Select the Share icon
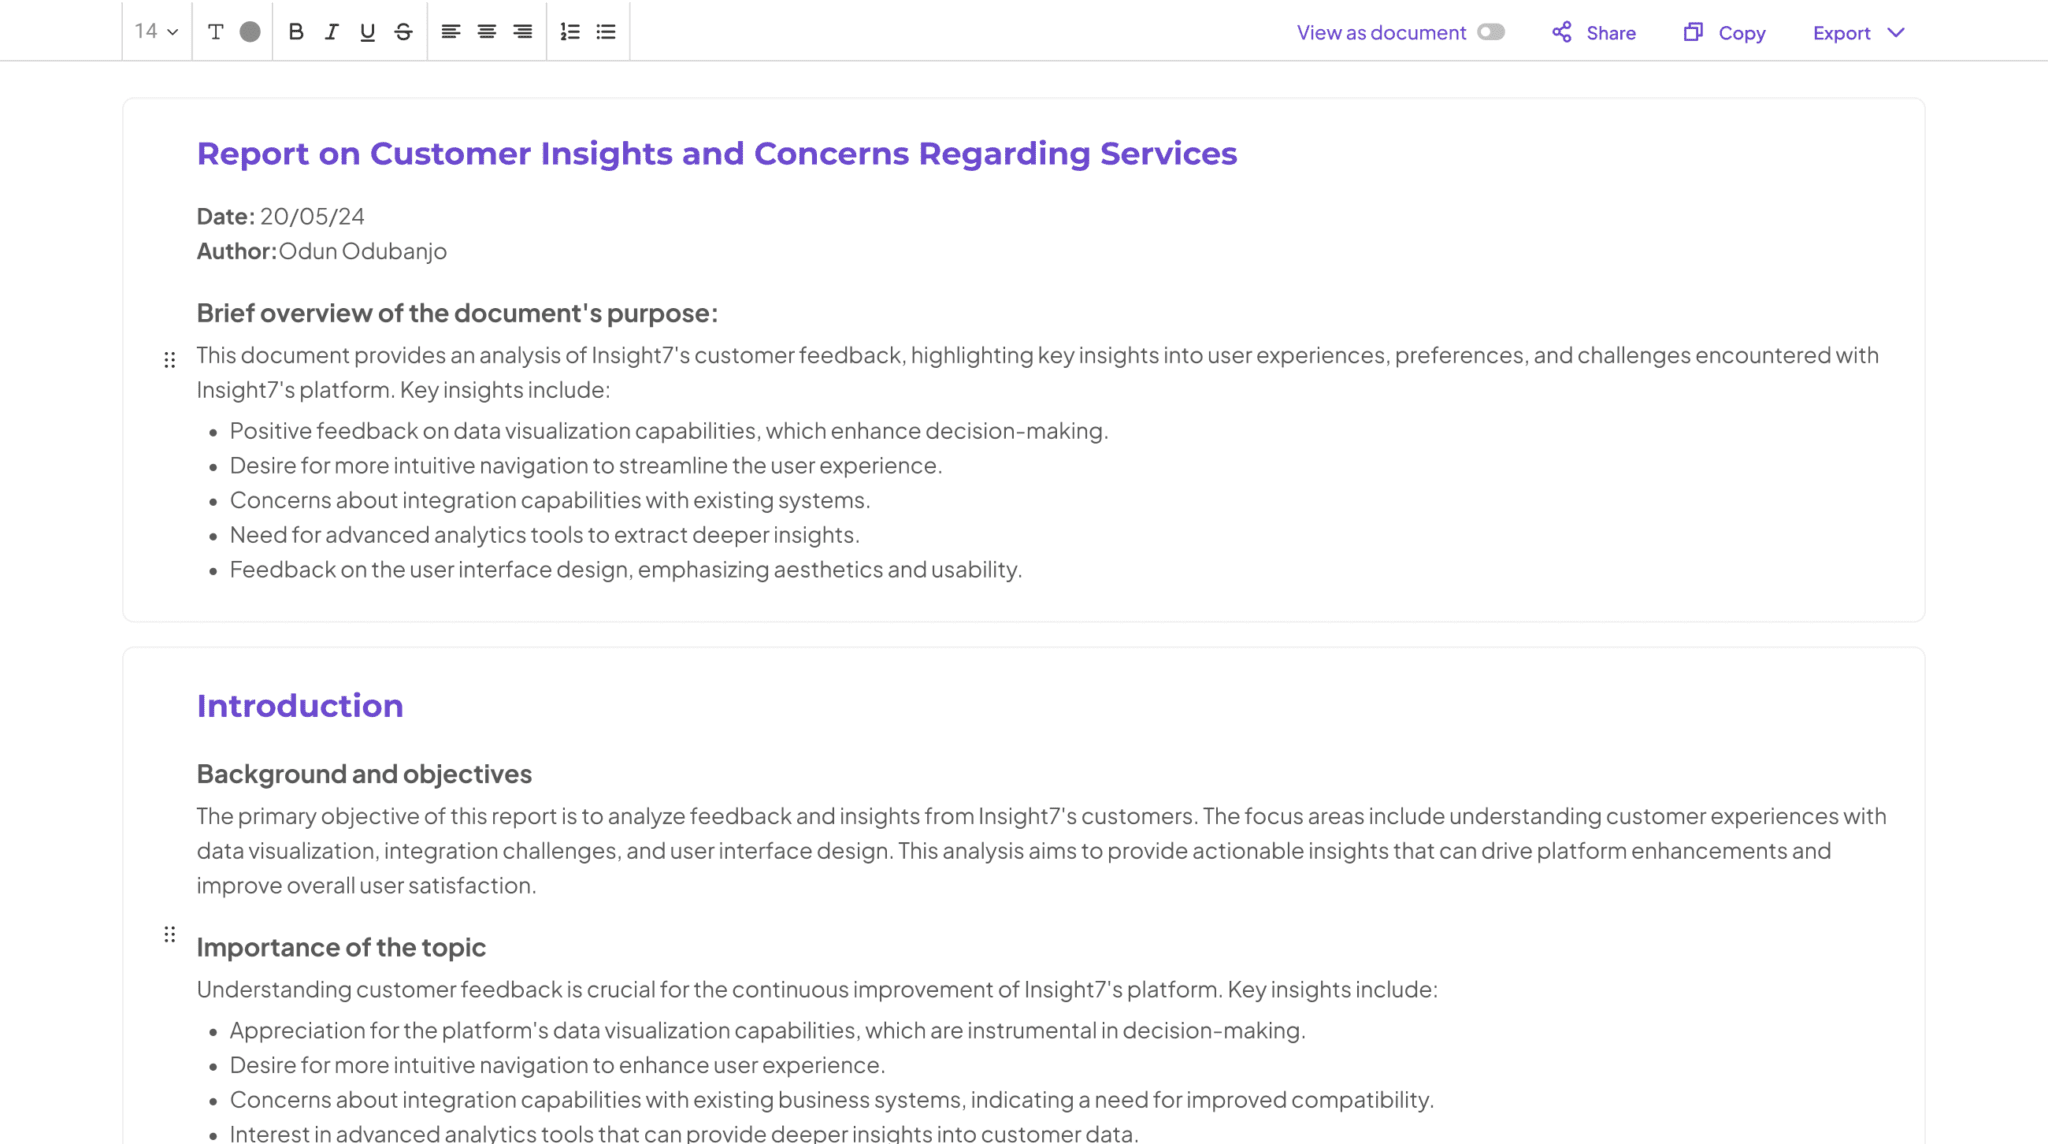 (1561, 31)
